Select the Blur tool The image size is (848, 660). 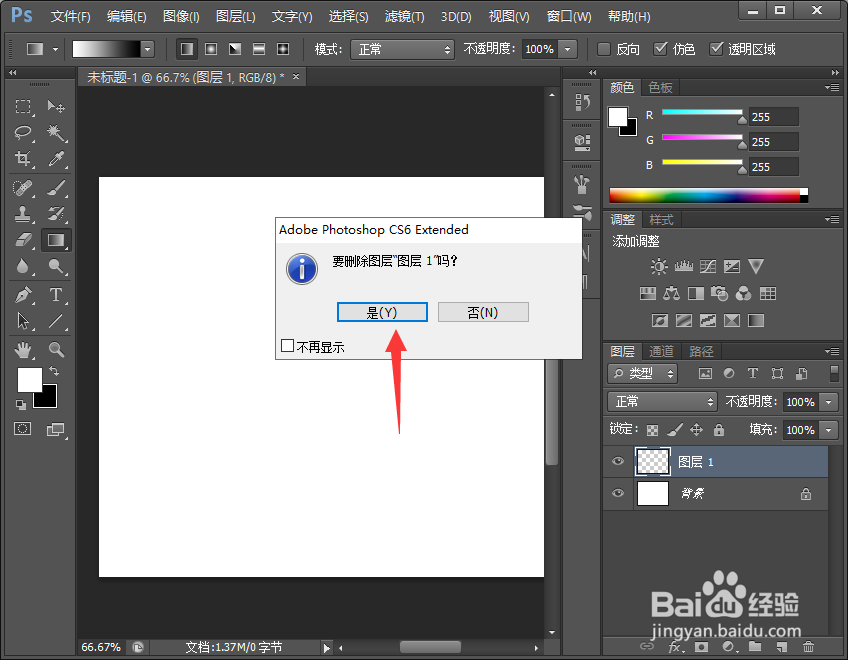click(x=23, y=266)
